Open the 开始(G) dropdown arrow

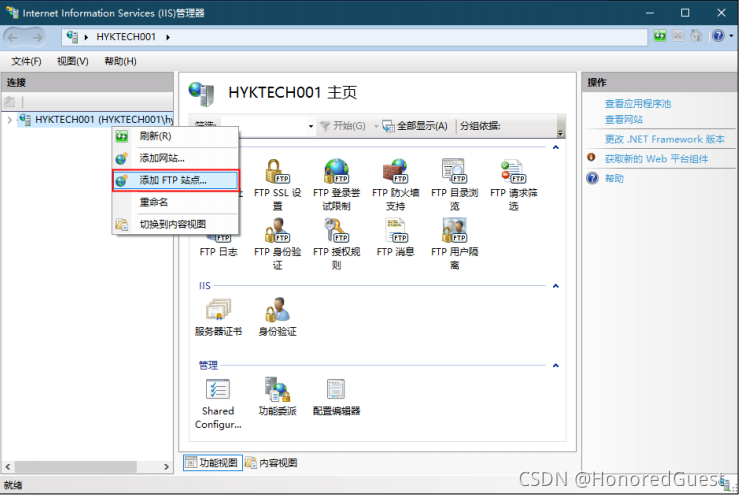[x=376, y=126]
